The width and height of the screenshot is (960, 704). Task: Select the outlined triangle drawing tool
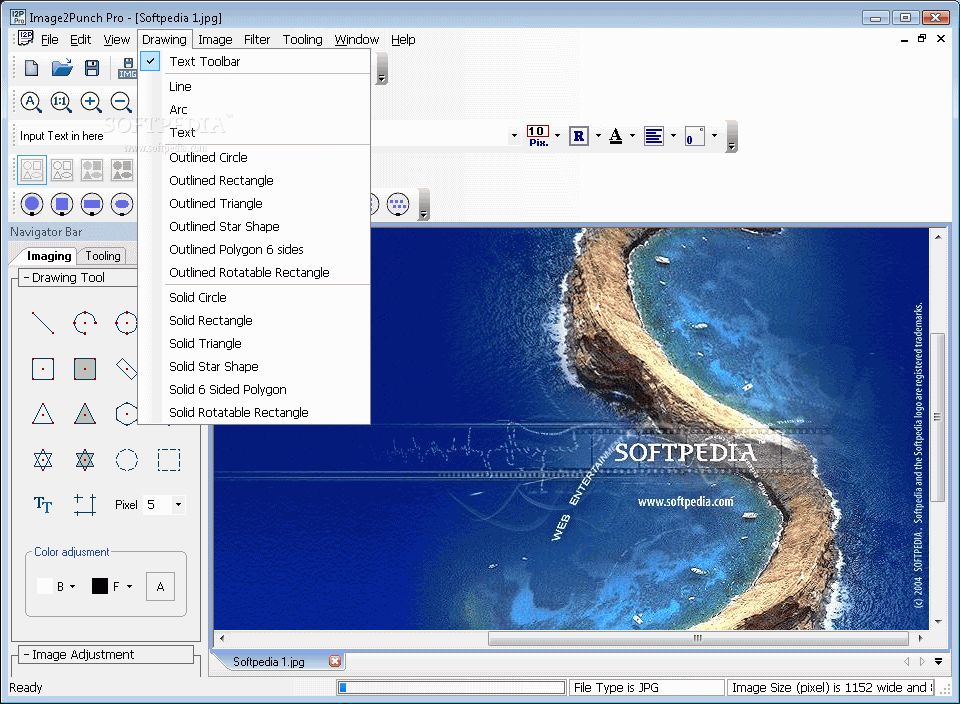point(43,414)
